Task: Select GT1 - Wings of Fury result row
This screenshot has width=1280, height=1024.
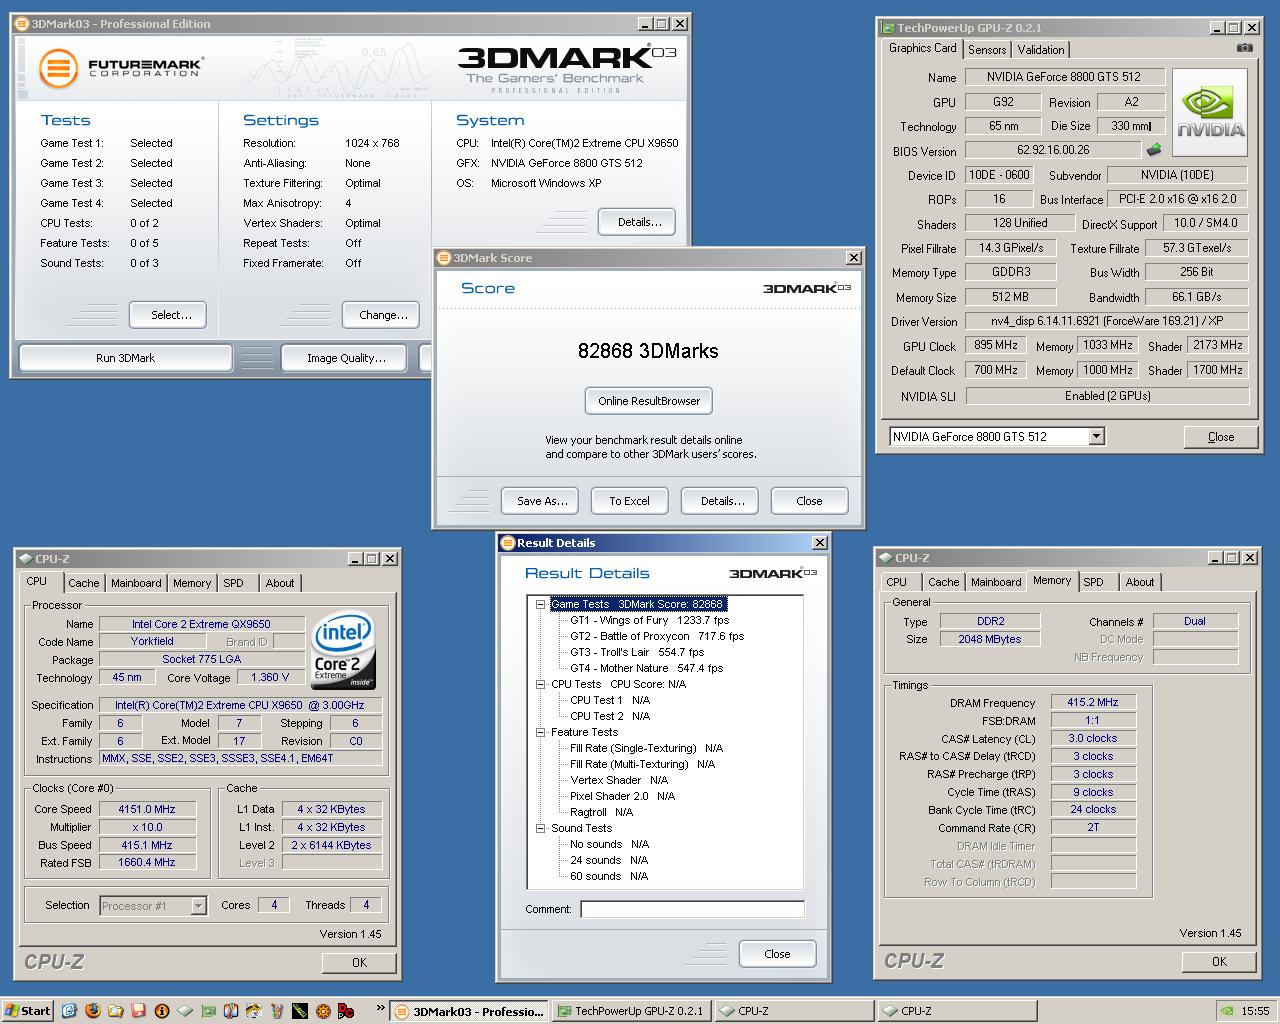Action: 650,620
